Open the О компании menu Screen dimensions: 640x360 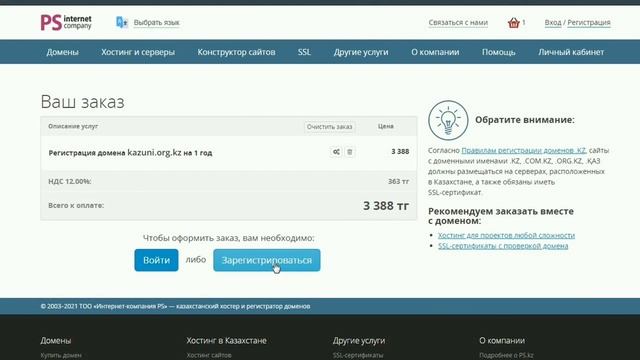point(435,52)
